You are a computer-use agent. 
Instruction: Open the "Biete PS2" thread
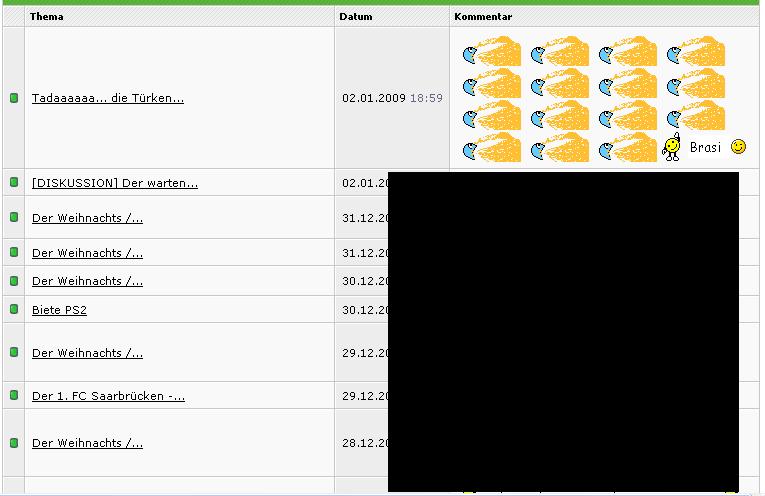[x=59, y=310]
